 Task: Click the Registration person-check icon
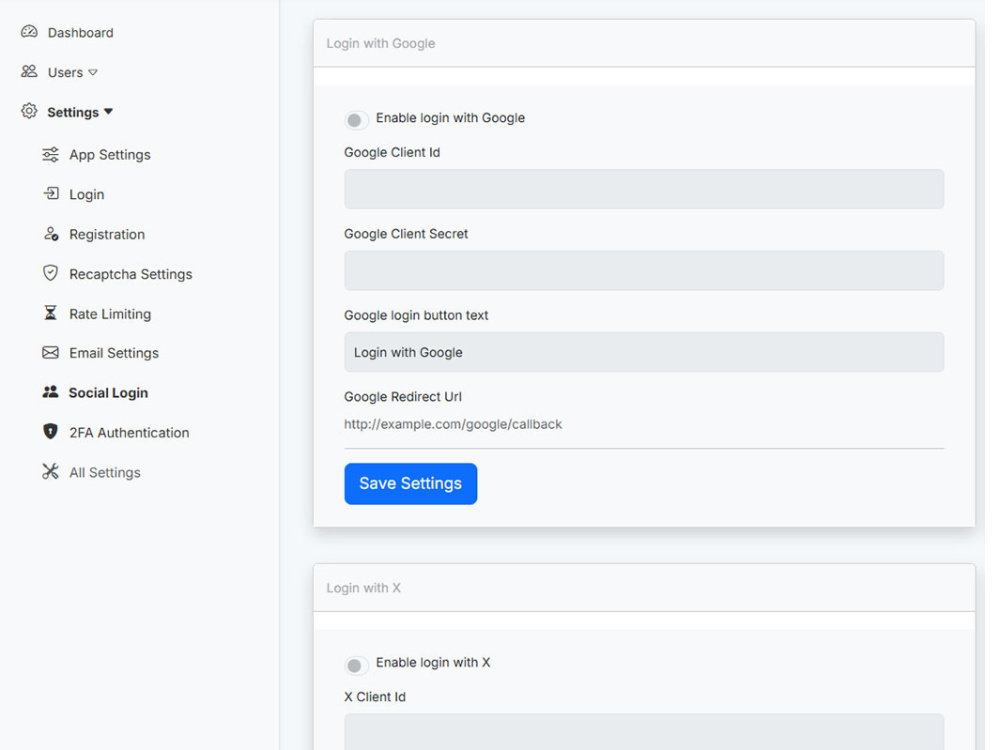[x=51, y=234]
